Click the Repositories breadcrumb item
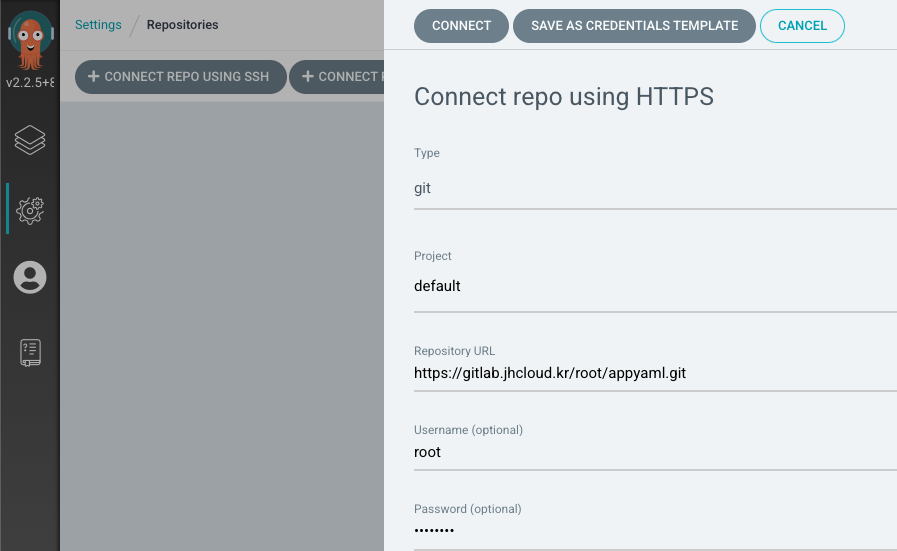Image resolution: width=897 pixels, height=551 pixels. [182, 25]
